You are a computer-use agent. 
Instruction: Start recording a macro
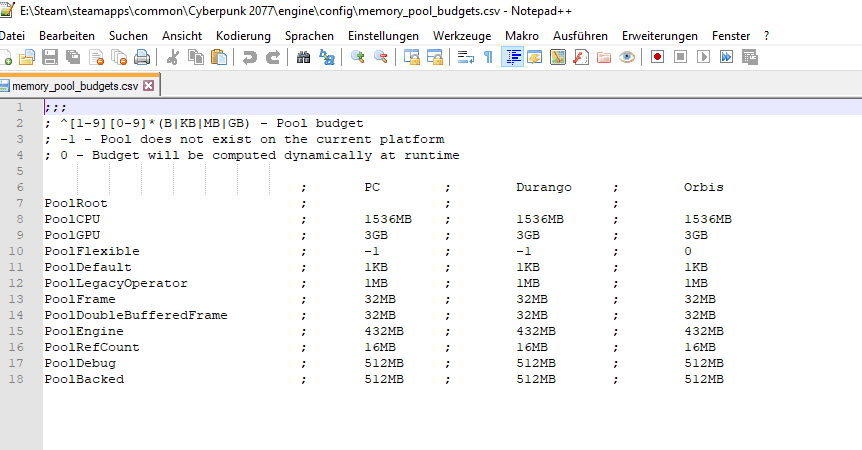click(657, 57)
